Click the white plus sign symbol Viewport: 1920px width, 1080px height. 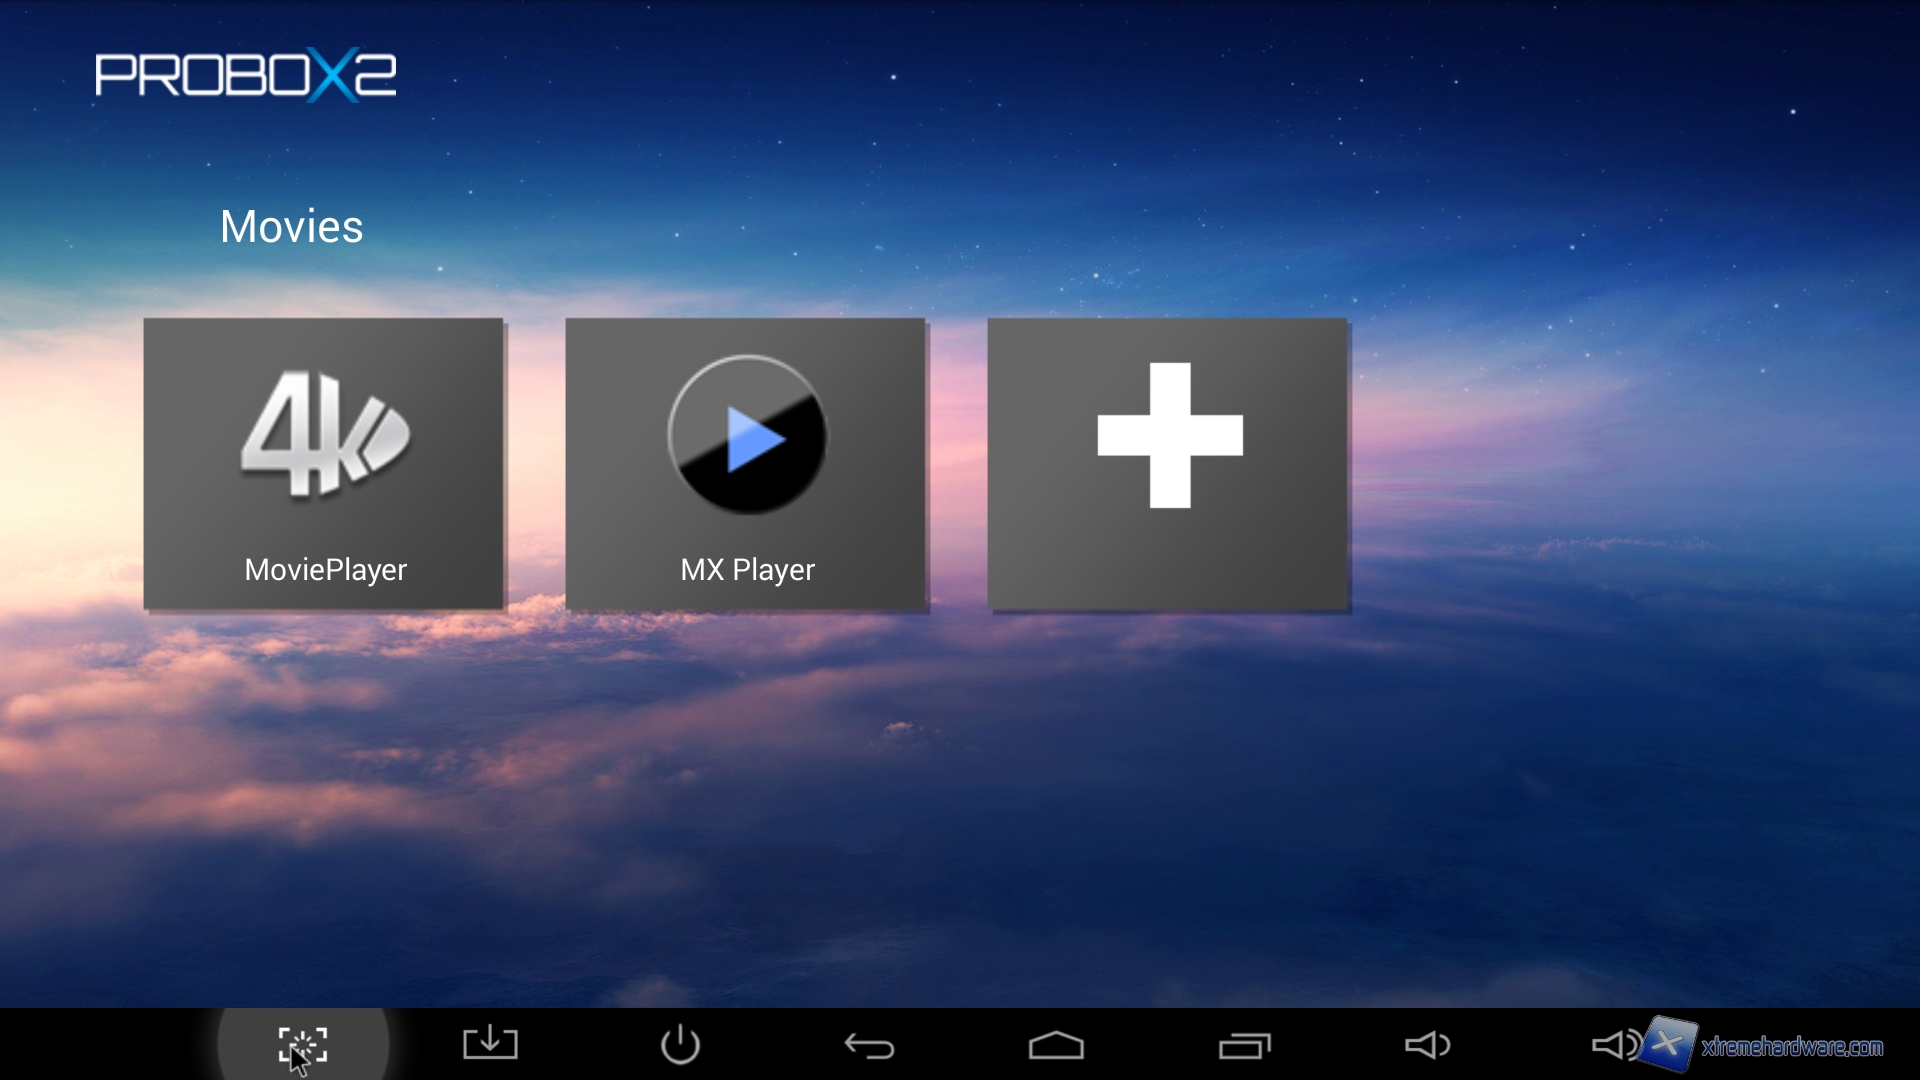point(1170,435)
